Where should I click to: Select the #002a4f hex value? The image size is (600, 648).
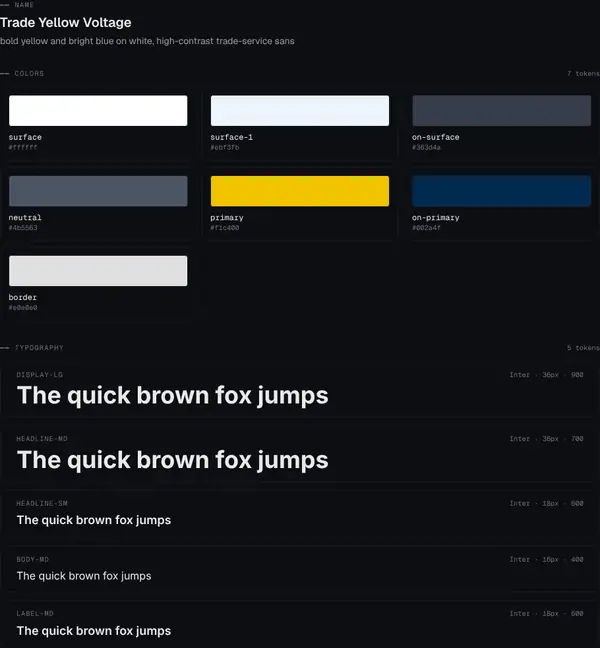tap(426, 228)
